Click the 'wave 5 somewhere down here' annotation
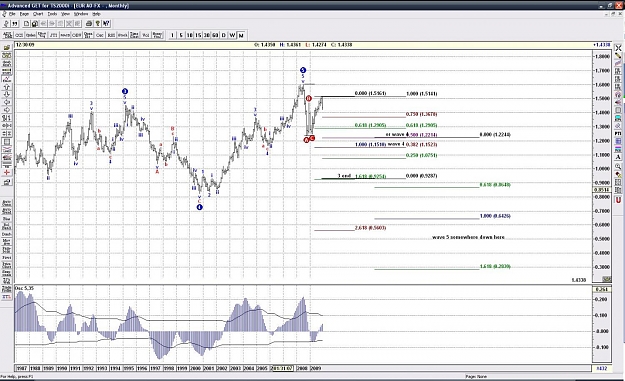This screenshot has width=625, height=381. [468, 237]
